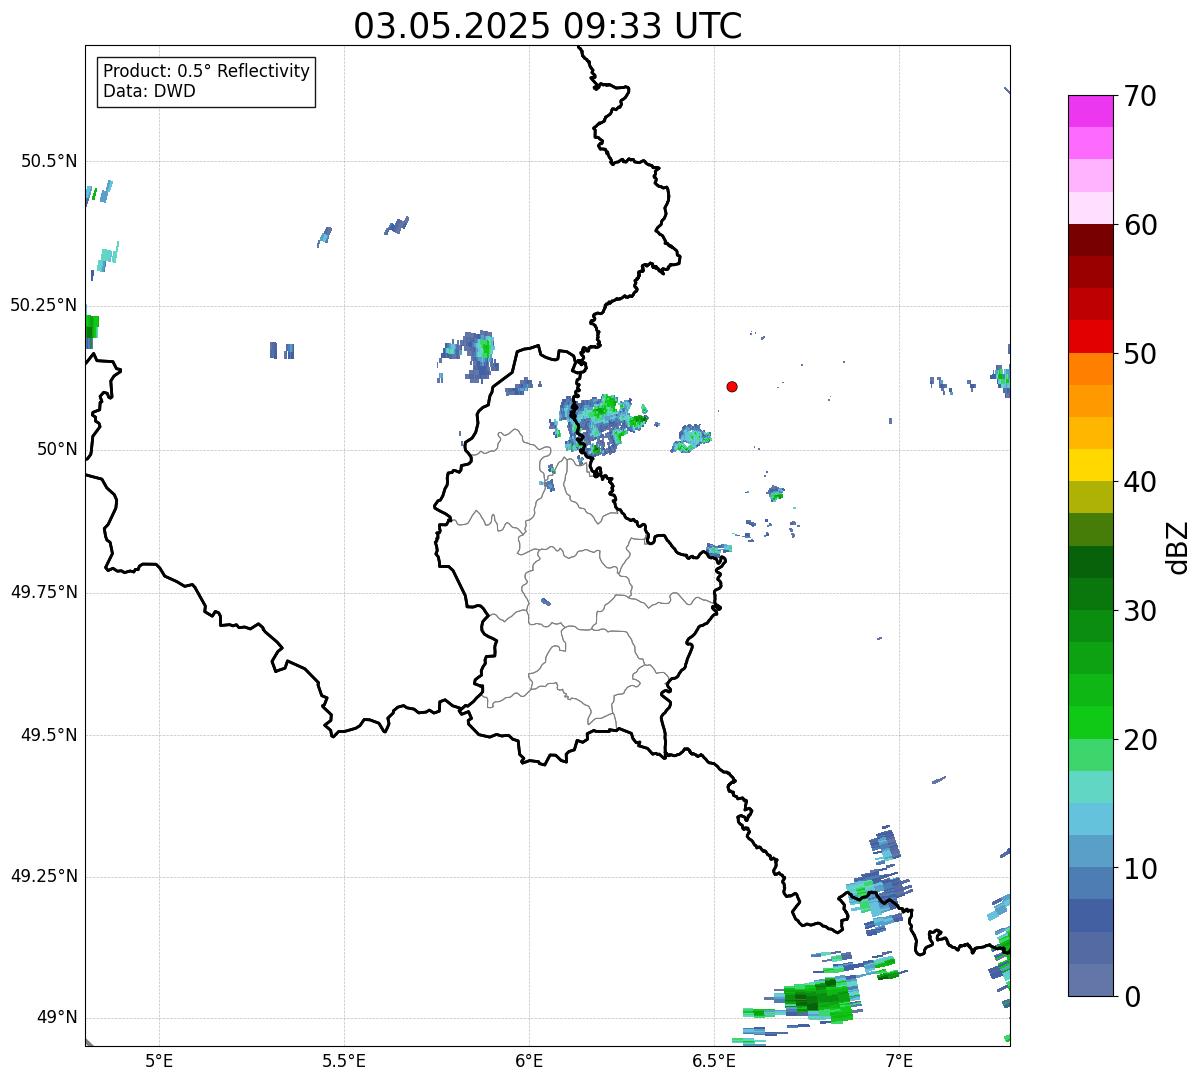Click the 49°N latitude label
Viewport: 1202px width, 1081px height.
pos(57,1018)
